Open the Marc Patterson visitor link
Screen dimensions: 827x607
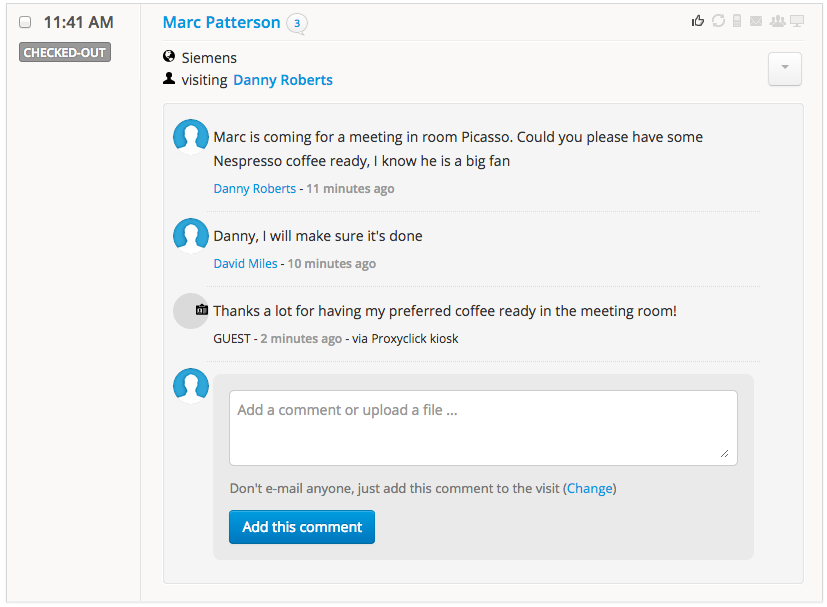221,22
